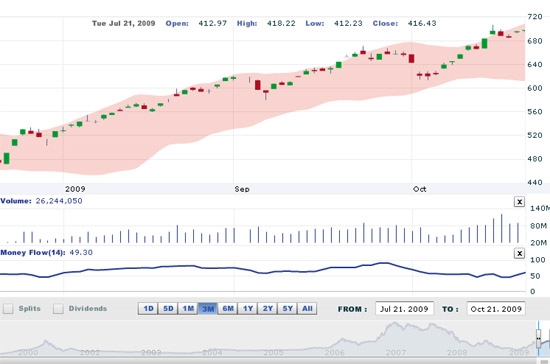550x364 pixels.
Task: Click 2004 label in history overview
Action: 212,352
